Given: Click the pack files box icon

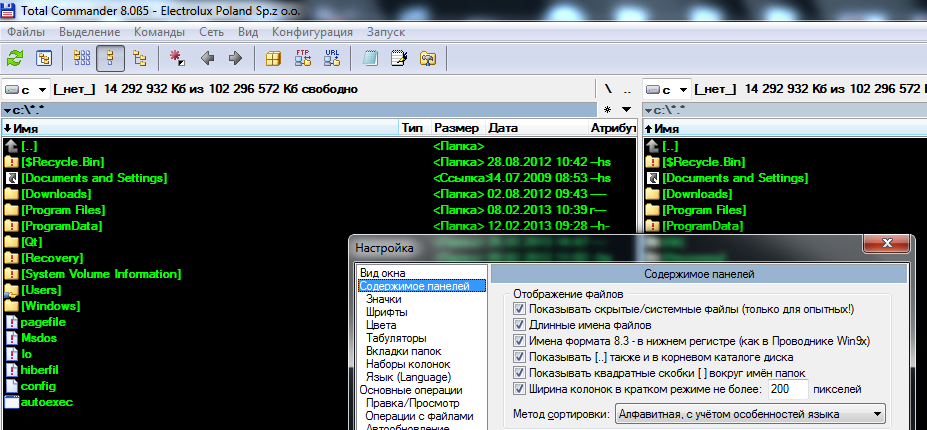Looking at the screenshot, I should pos(273,58).
